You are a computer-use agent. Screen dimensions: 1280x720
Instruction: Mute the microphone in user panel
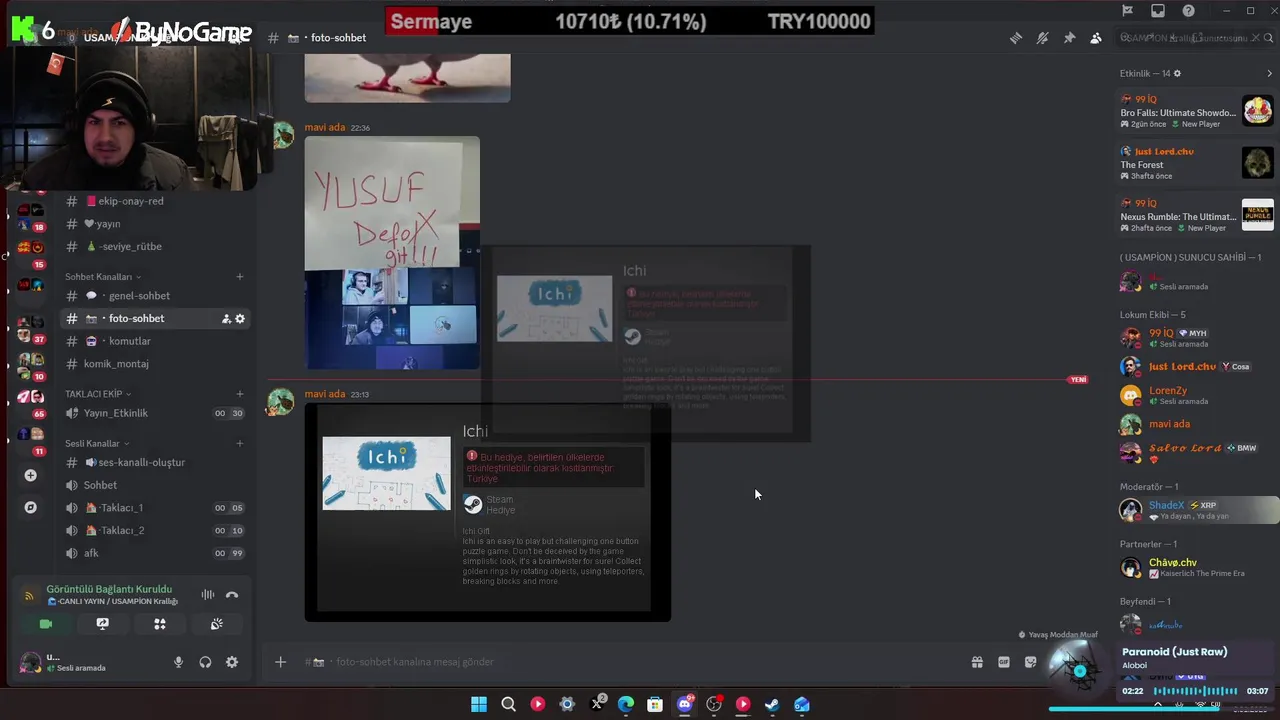coord(179,662)
